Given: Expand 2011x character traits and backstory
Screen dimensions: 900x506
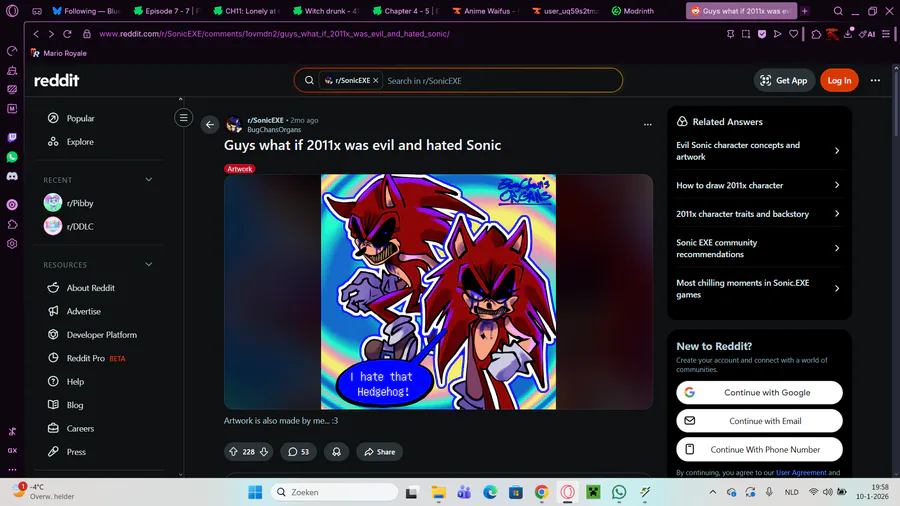Looking at the screenshot, I should click(x=758, y=213).
